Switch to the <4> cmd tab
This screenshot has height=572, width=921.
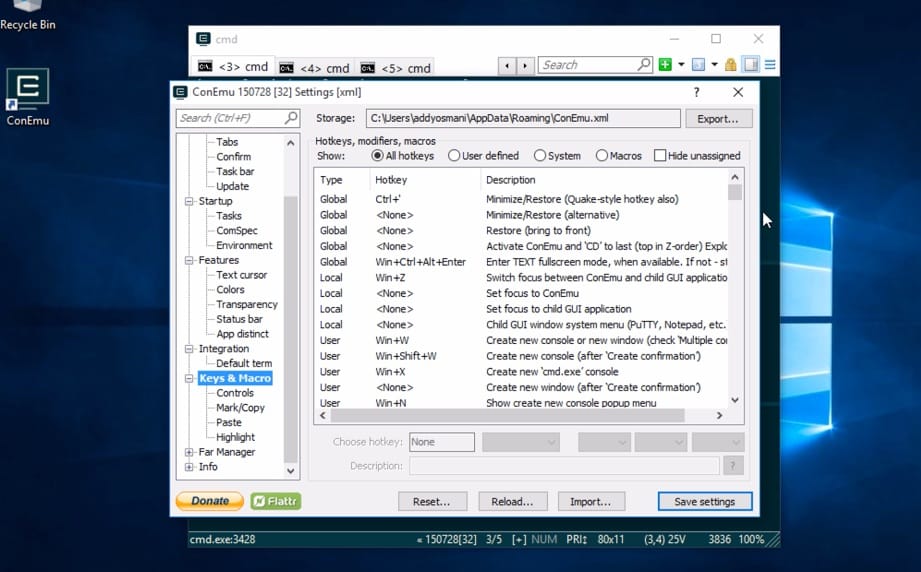pos(315,68)
